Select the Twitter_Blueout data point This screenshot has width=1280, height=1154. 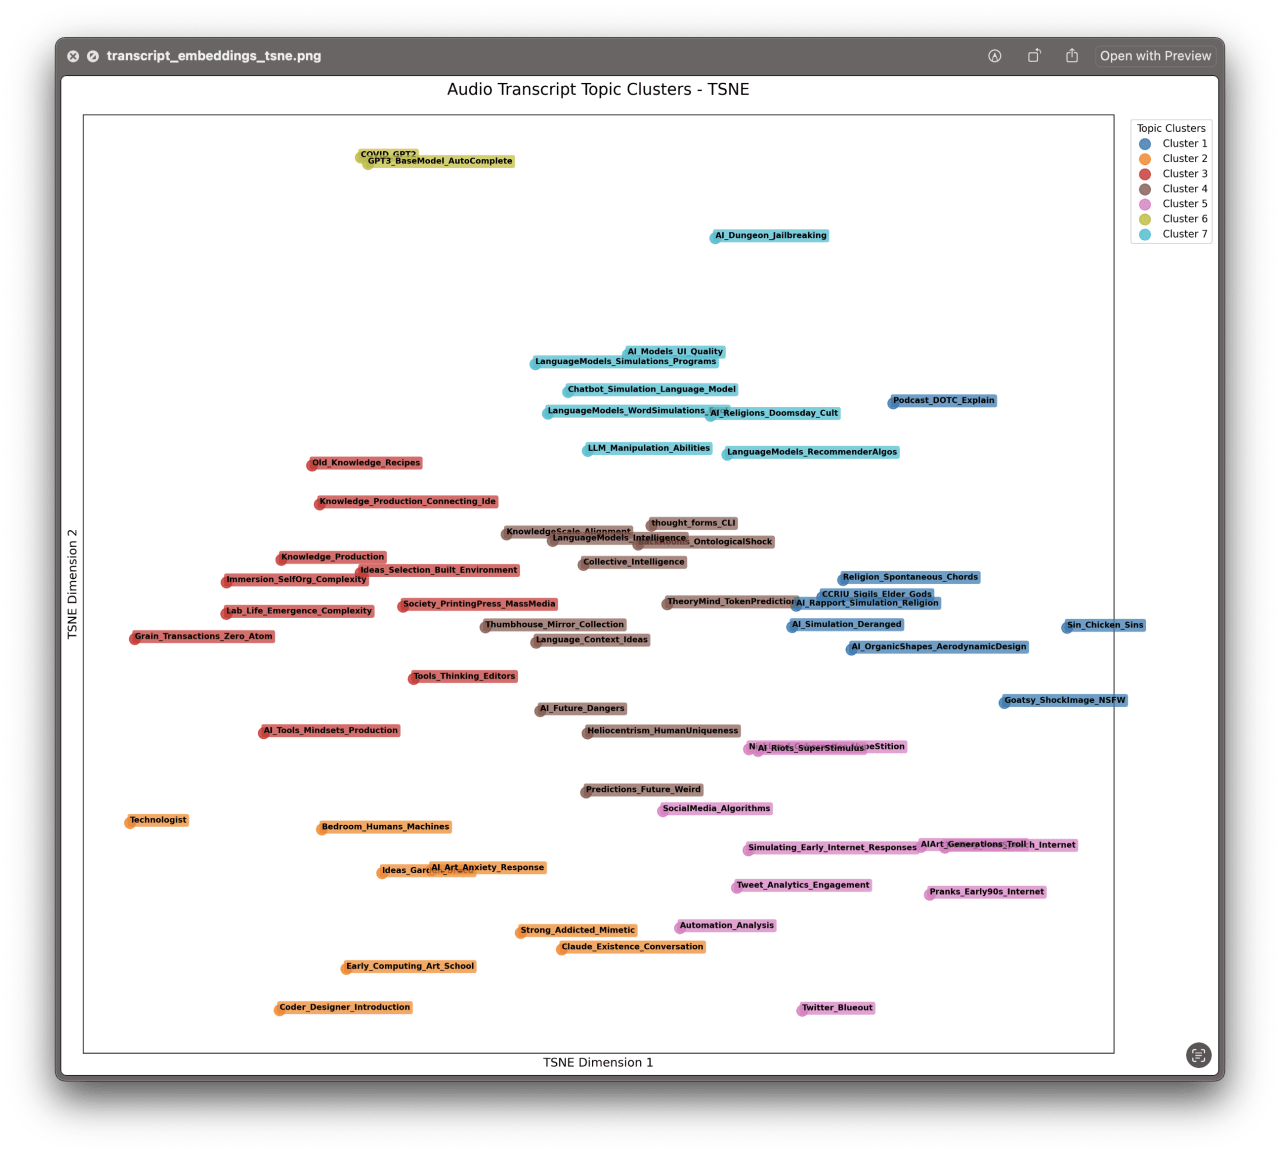(x=835, y=1008)
